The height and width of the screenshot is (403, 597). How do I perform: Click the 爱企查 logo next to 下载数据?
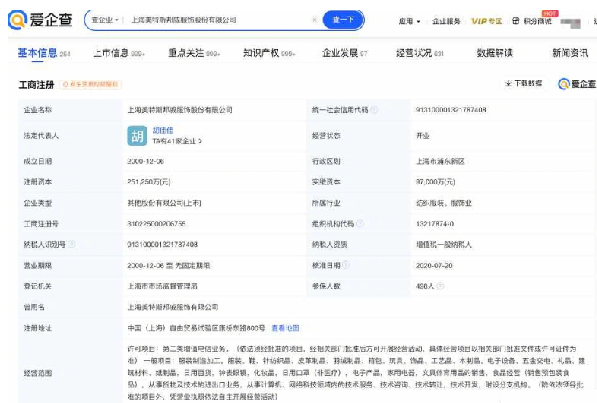coord(577,84)
